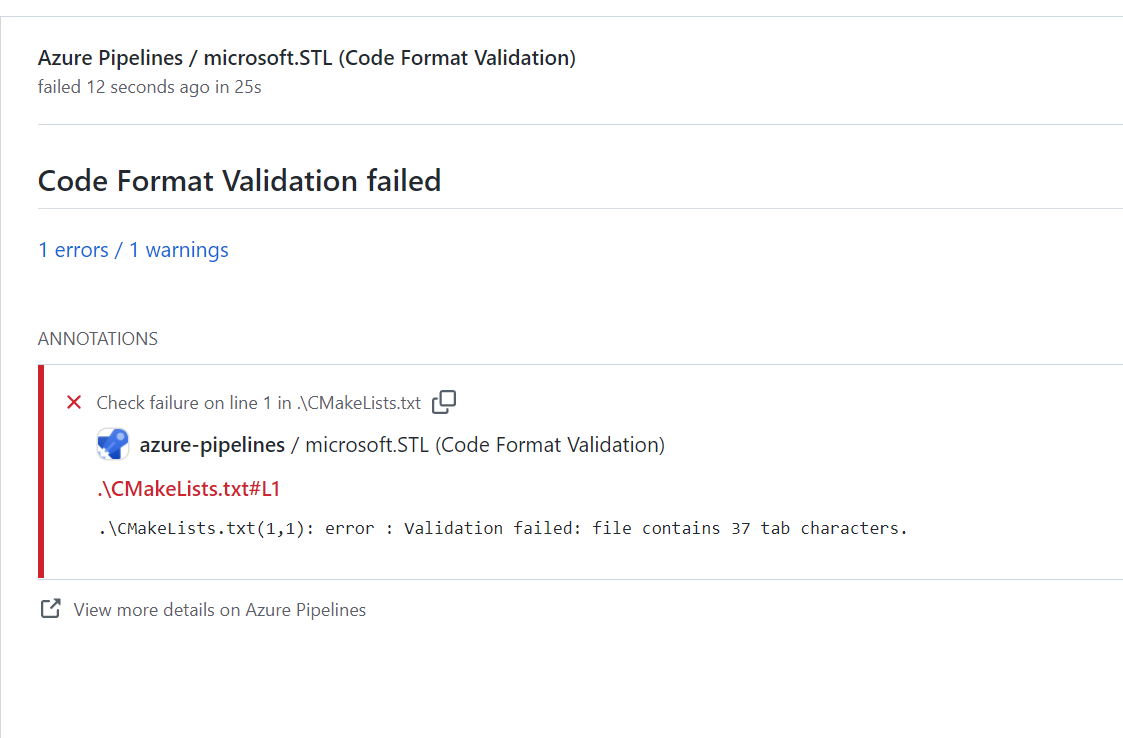Click the "25s" run duration
Viewport: 1123px width, 738px height.
[x=246, y=87]
